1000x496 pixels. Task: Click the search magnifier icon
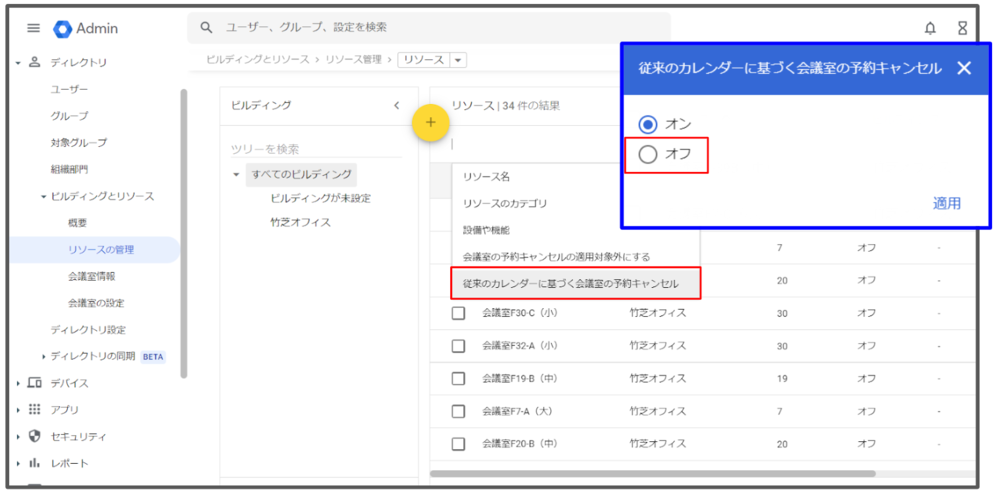(206, 28)
